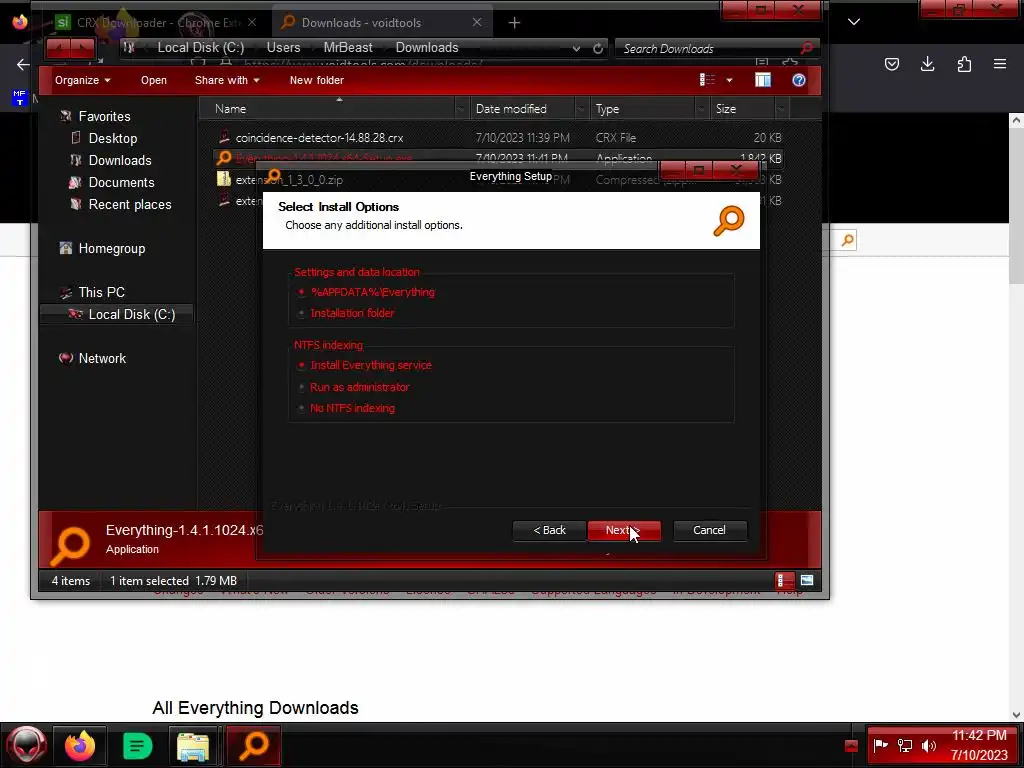Close the Downloads - voidtools tab
This screenshot has width=1024, height=768.
[477, 22]
